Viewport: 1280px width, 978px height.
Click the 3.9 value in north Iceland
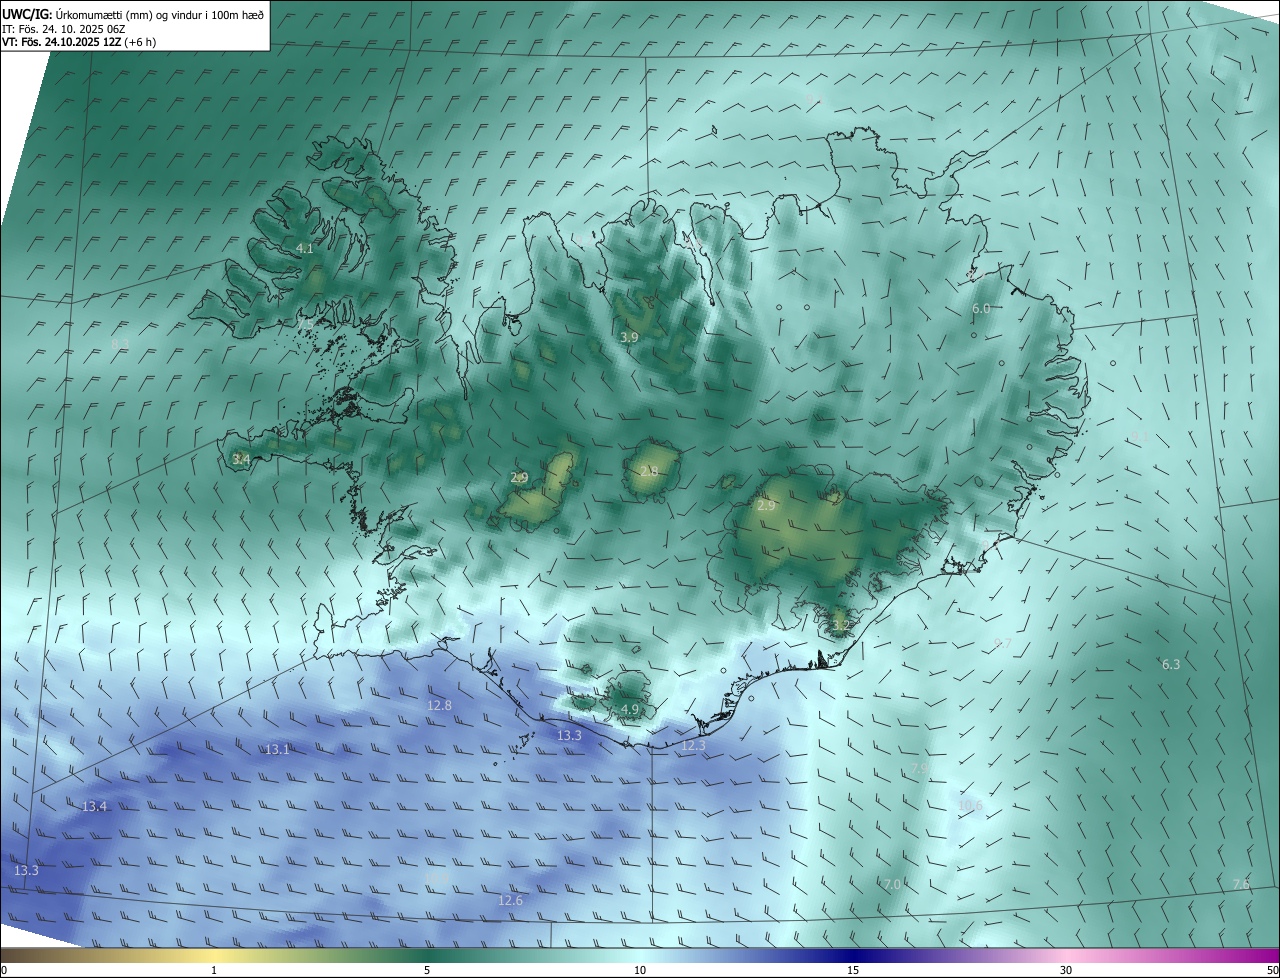tap(629, 338)
